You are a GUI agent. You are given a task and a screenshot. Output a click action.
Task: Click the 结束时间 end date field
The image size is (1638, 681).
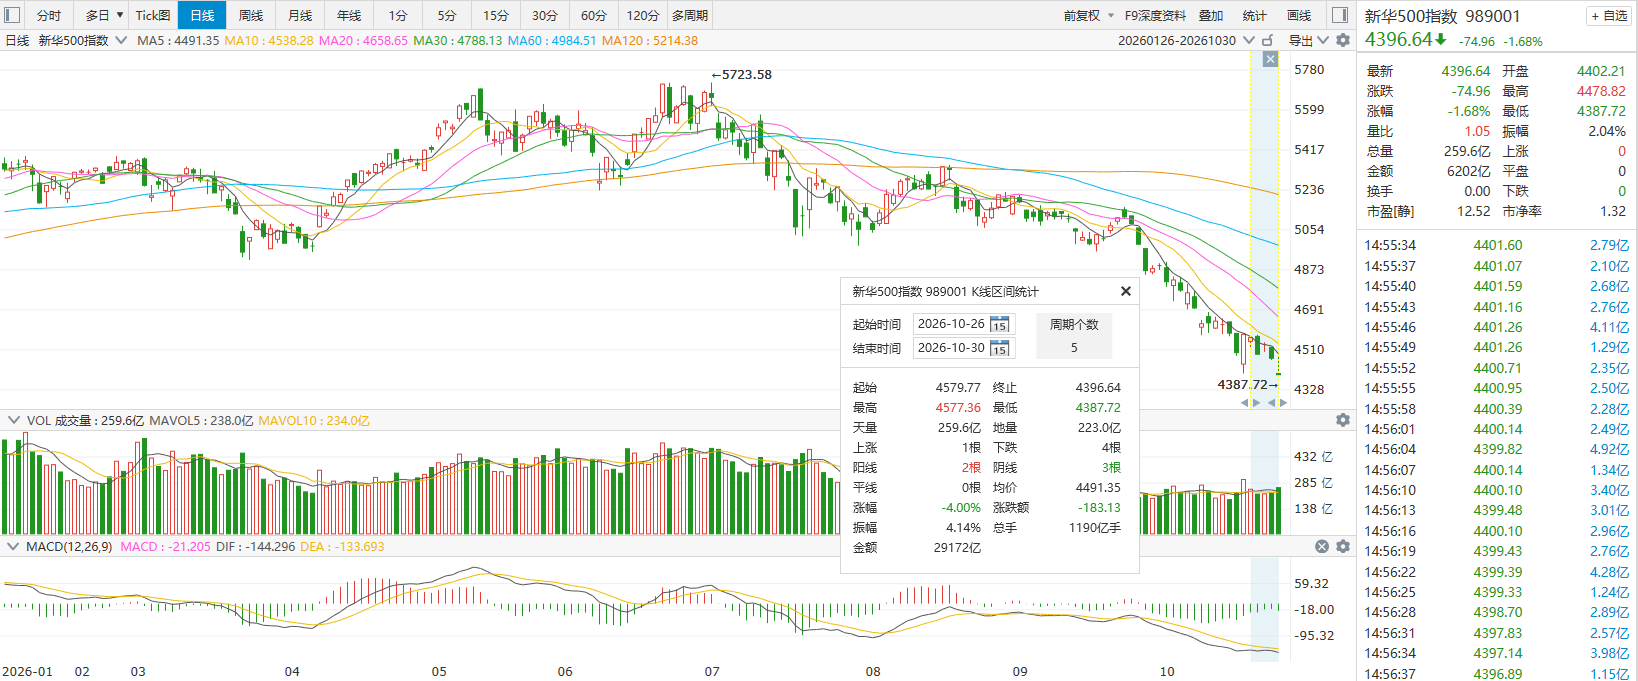(964, 348)
